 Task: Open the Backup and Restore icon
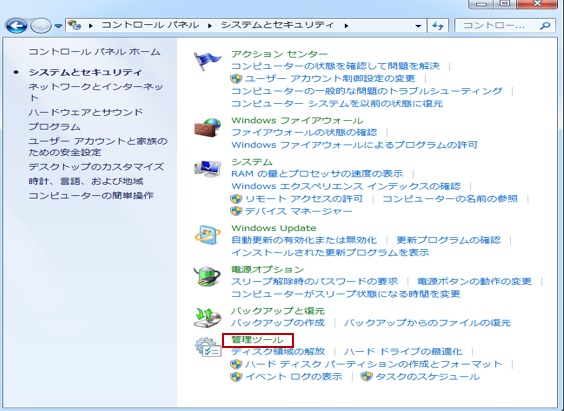207,317
